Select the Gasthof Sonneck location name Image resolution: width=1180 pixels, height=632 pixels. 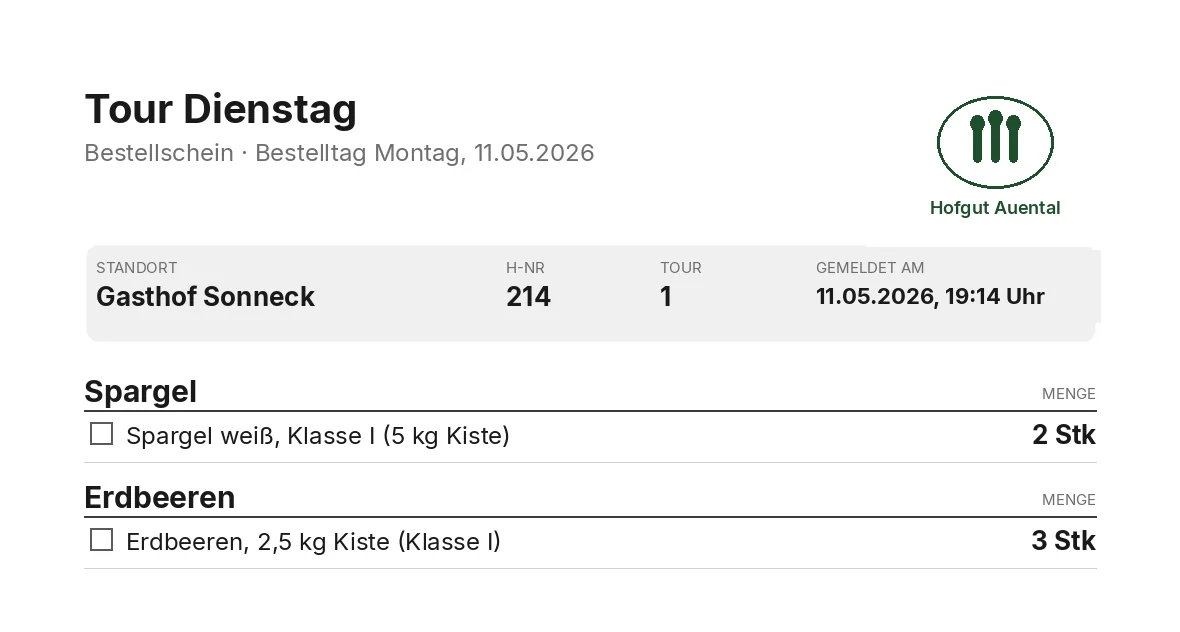pos(205,296)
